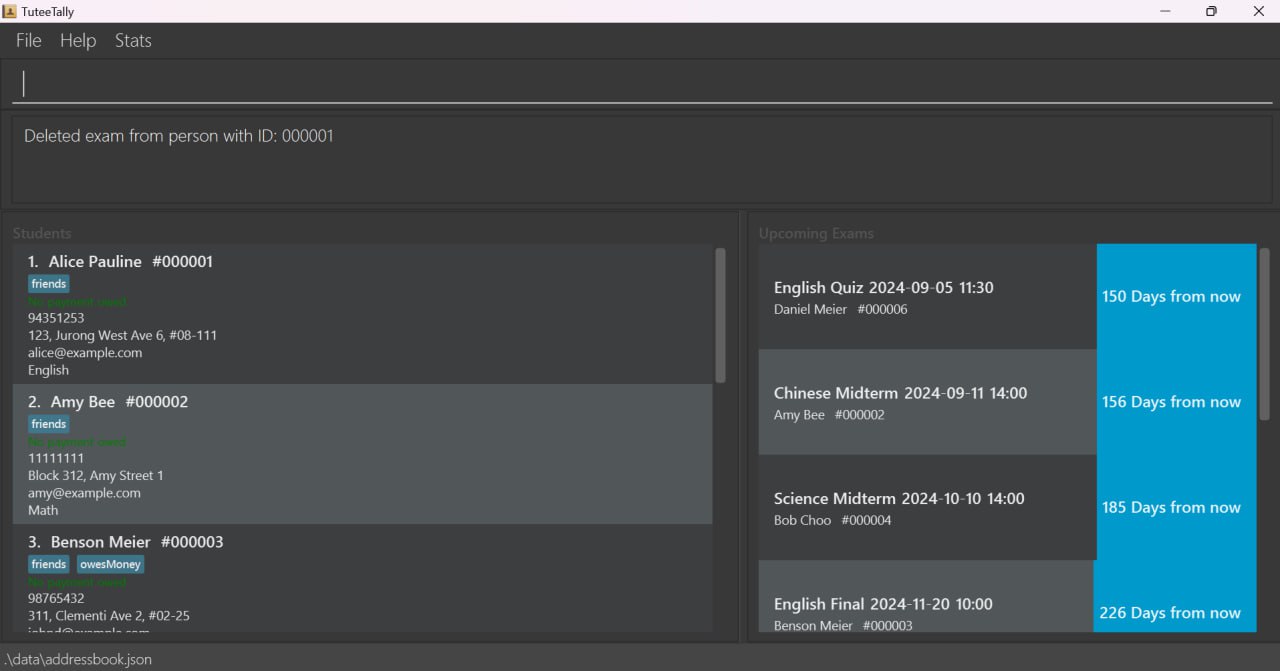Open the Stats menu

133,41
